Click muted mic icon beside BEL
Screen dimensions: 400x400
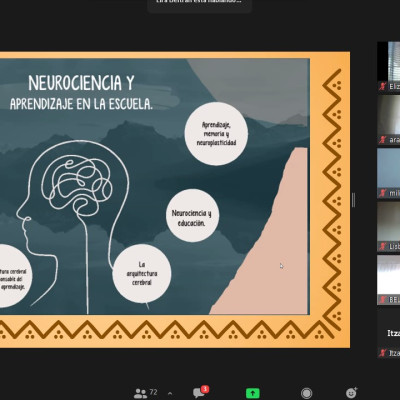pos(383,300)
